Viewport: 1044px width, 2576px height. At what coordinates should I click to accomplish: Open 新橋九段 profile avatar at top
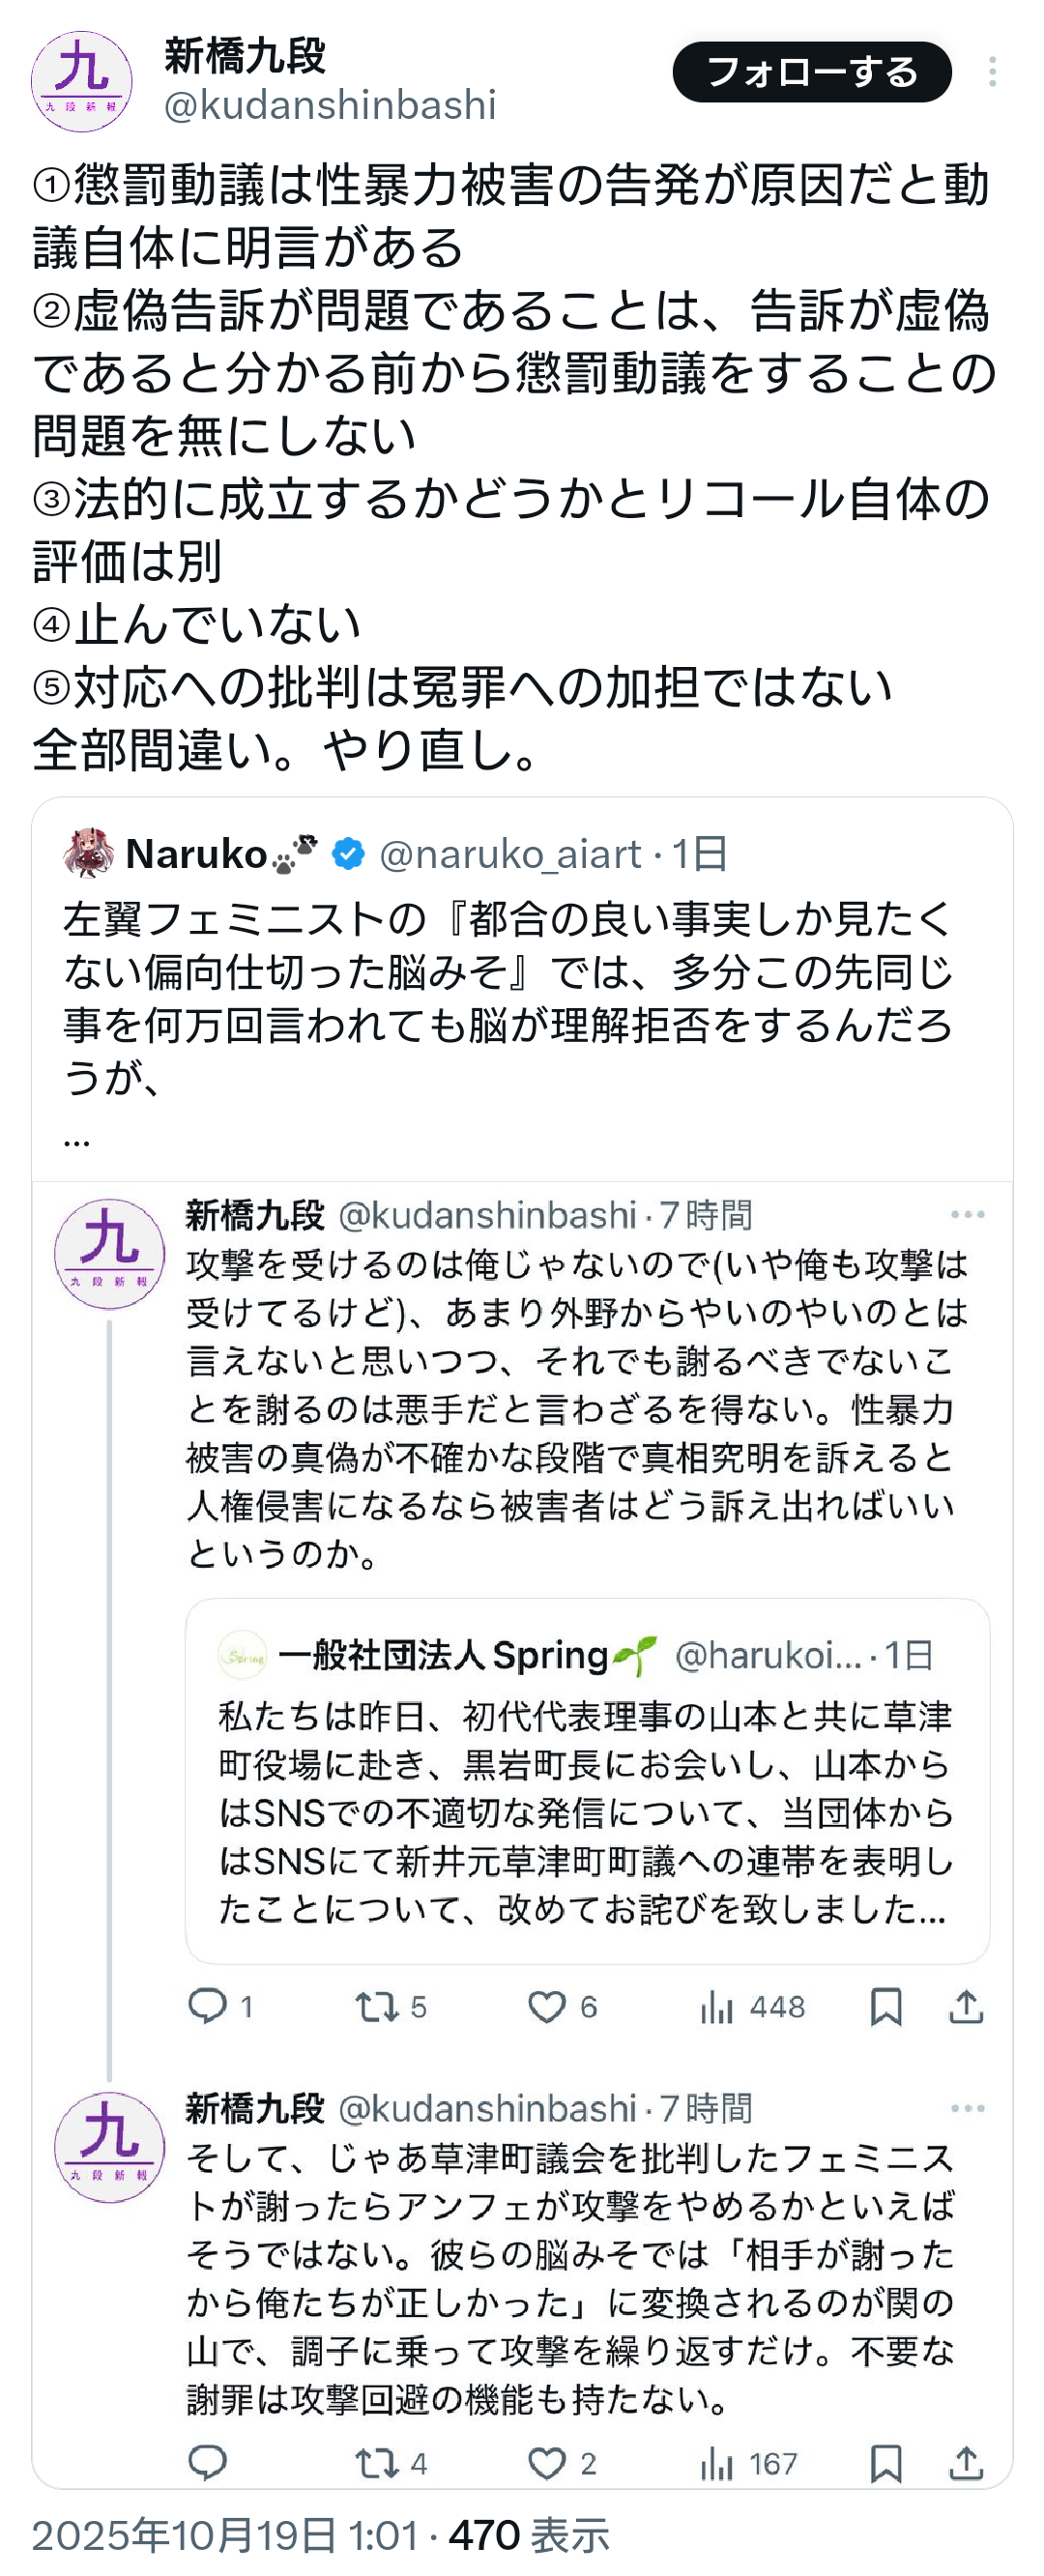[82, 82]
